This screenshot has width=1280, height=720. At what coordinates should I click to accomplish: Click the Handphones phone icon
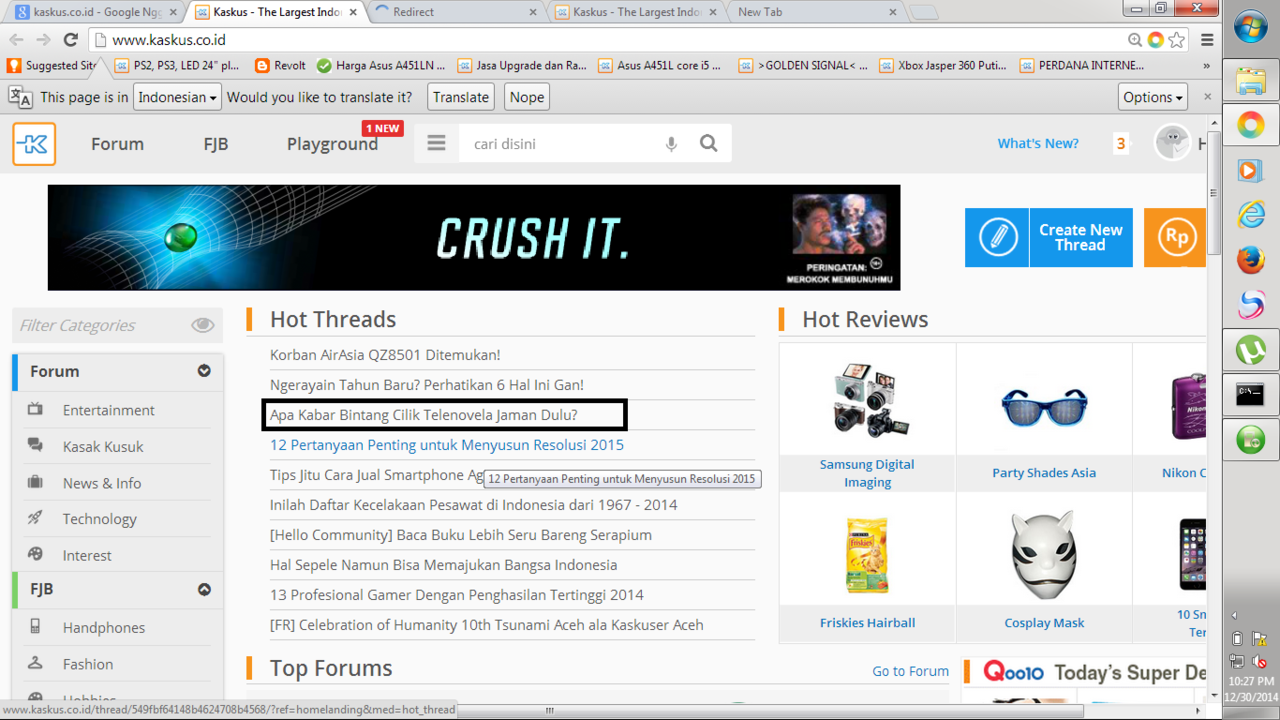coord(35,627)
